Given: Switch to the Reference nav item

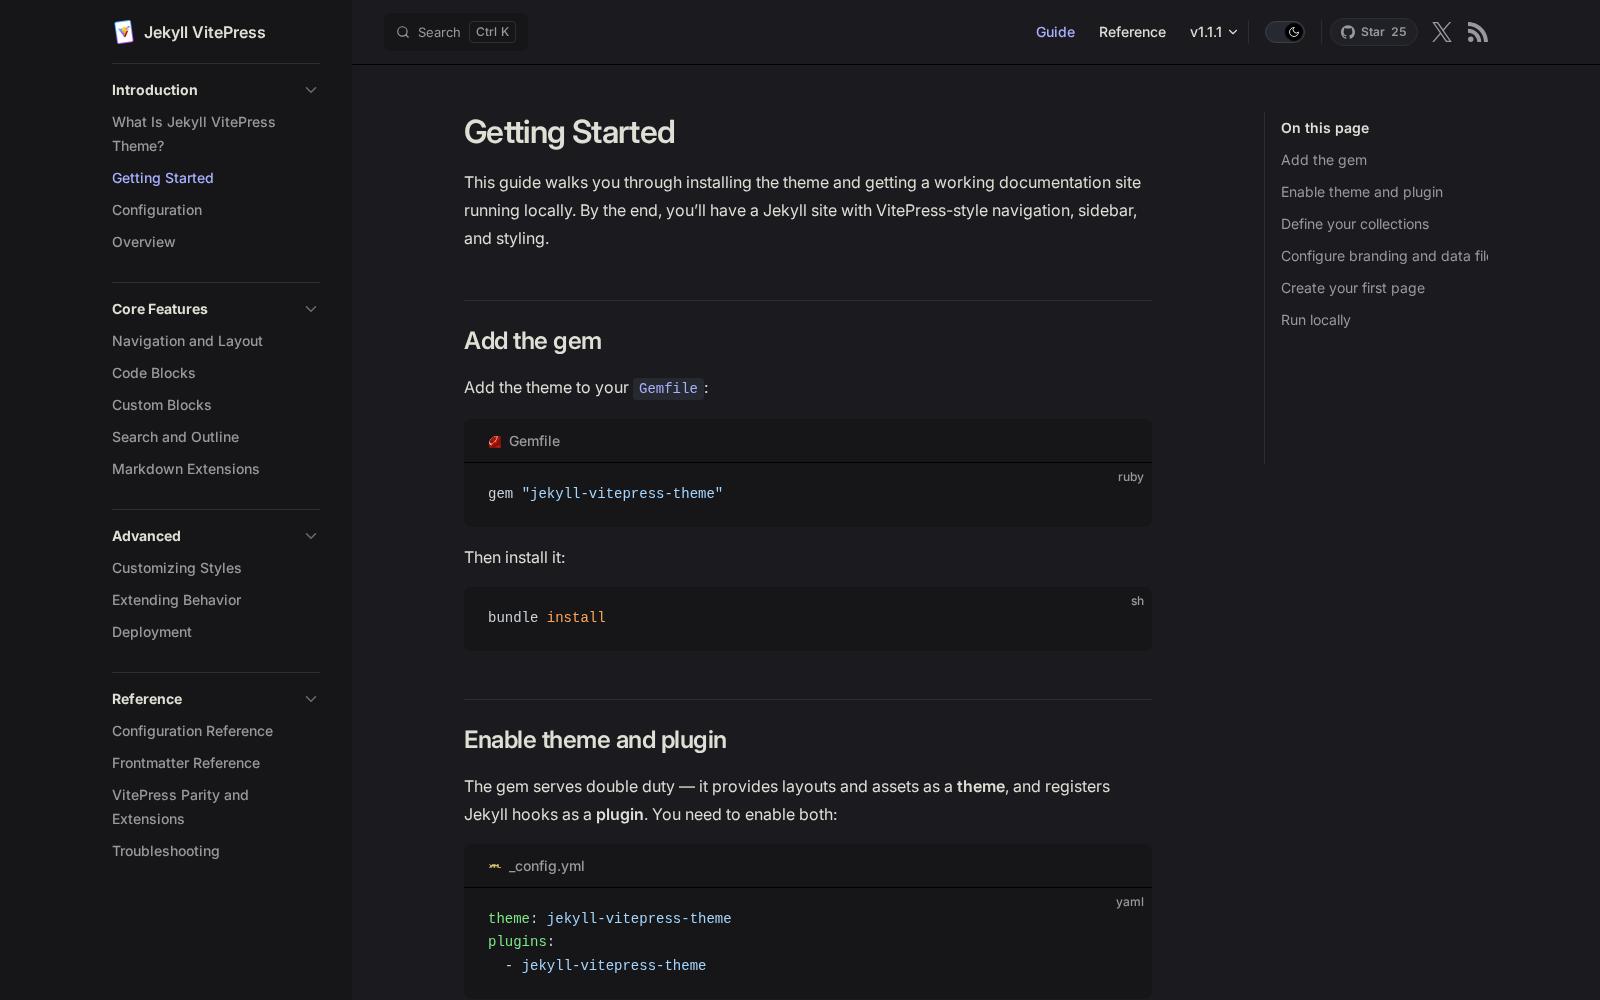Looking at the screenshot, I should coord(1132,32).
